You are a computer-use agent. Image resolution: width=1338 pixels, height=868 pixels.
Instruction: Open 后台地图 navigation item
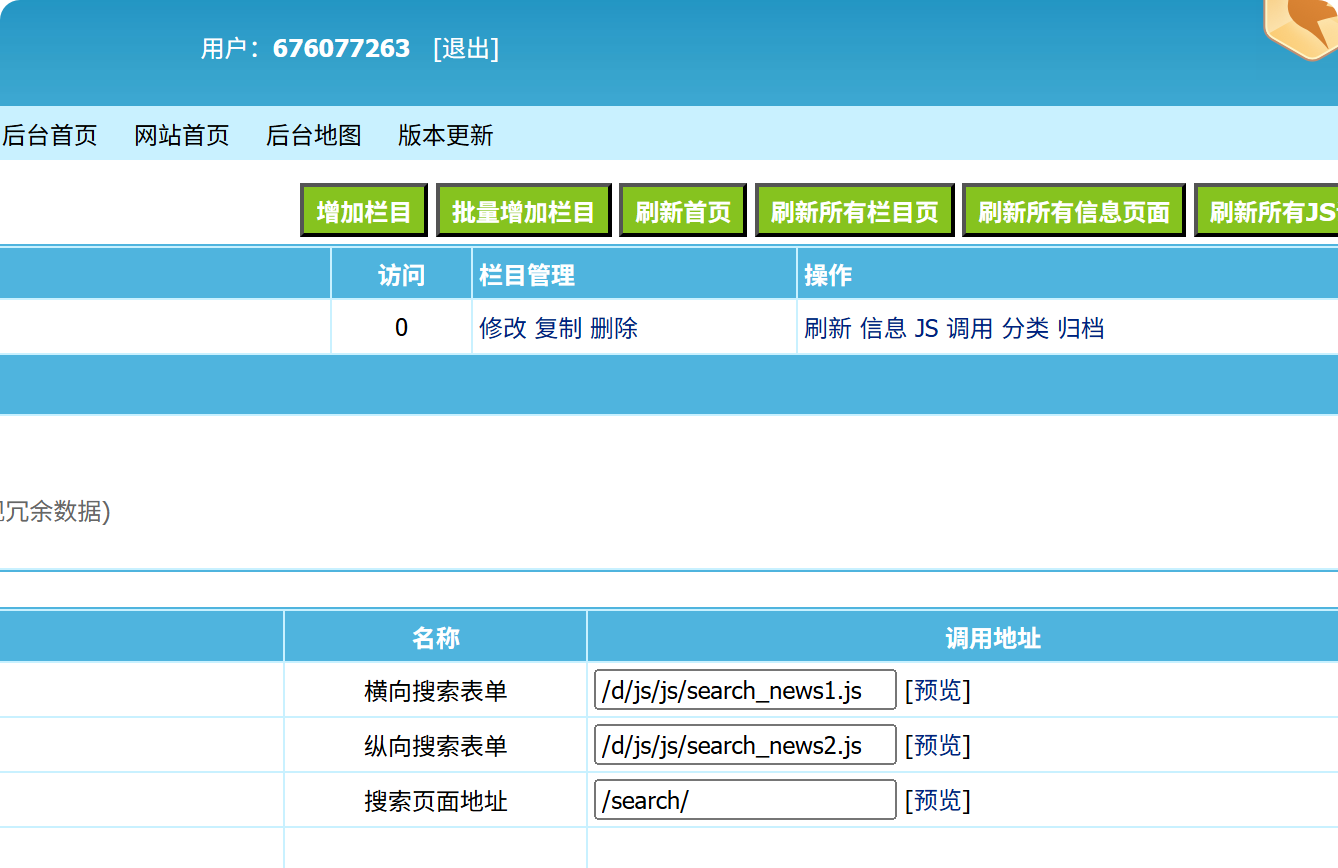pyautogui.click(x=314, y=135)
